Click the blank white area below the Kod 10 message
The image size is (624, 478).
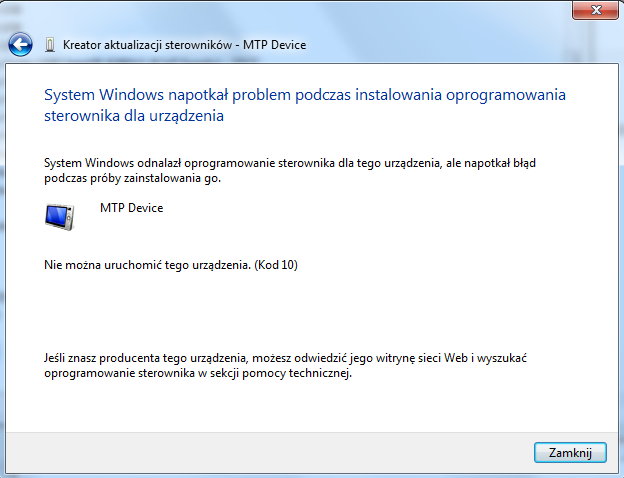(x=300, y=310)
